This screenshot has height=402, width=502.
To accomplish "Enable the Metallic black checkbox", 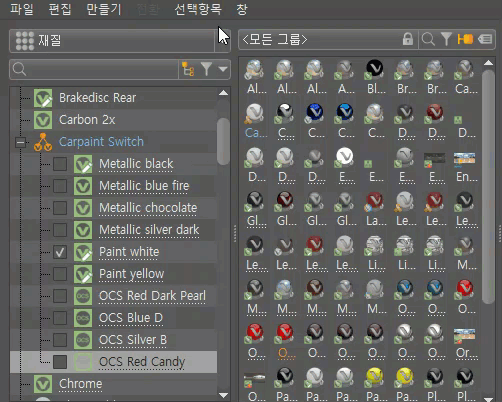I will (60, 164).
